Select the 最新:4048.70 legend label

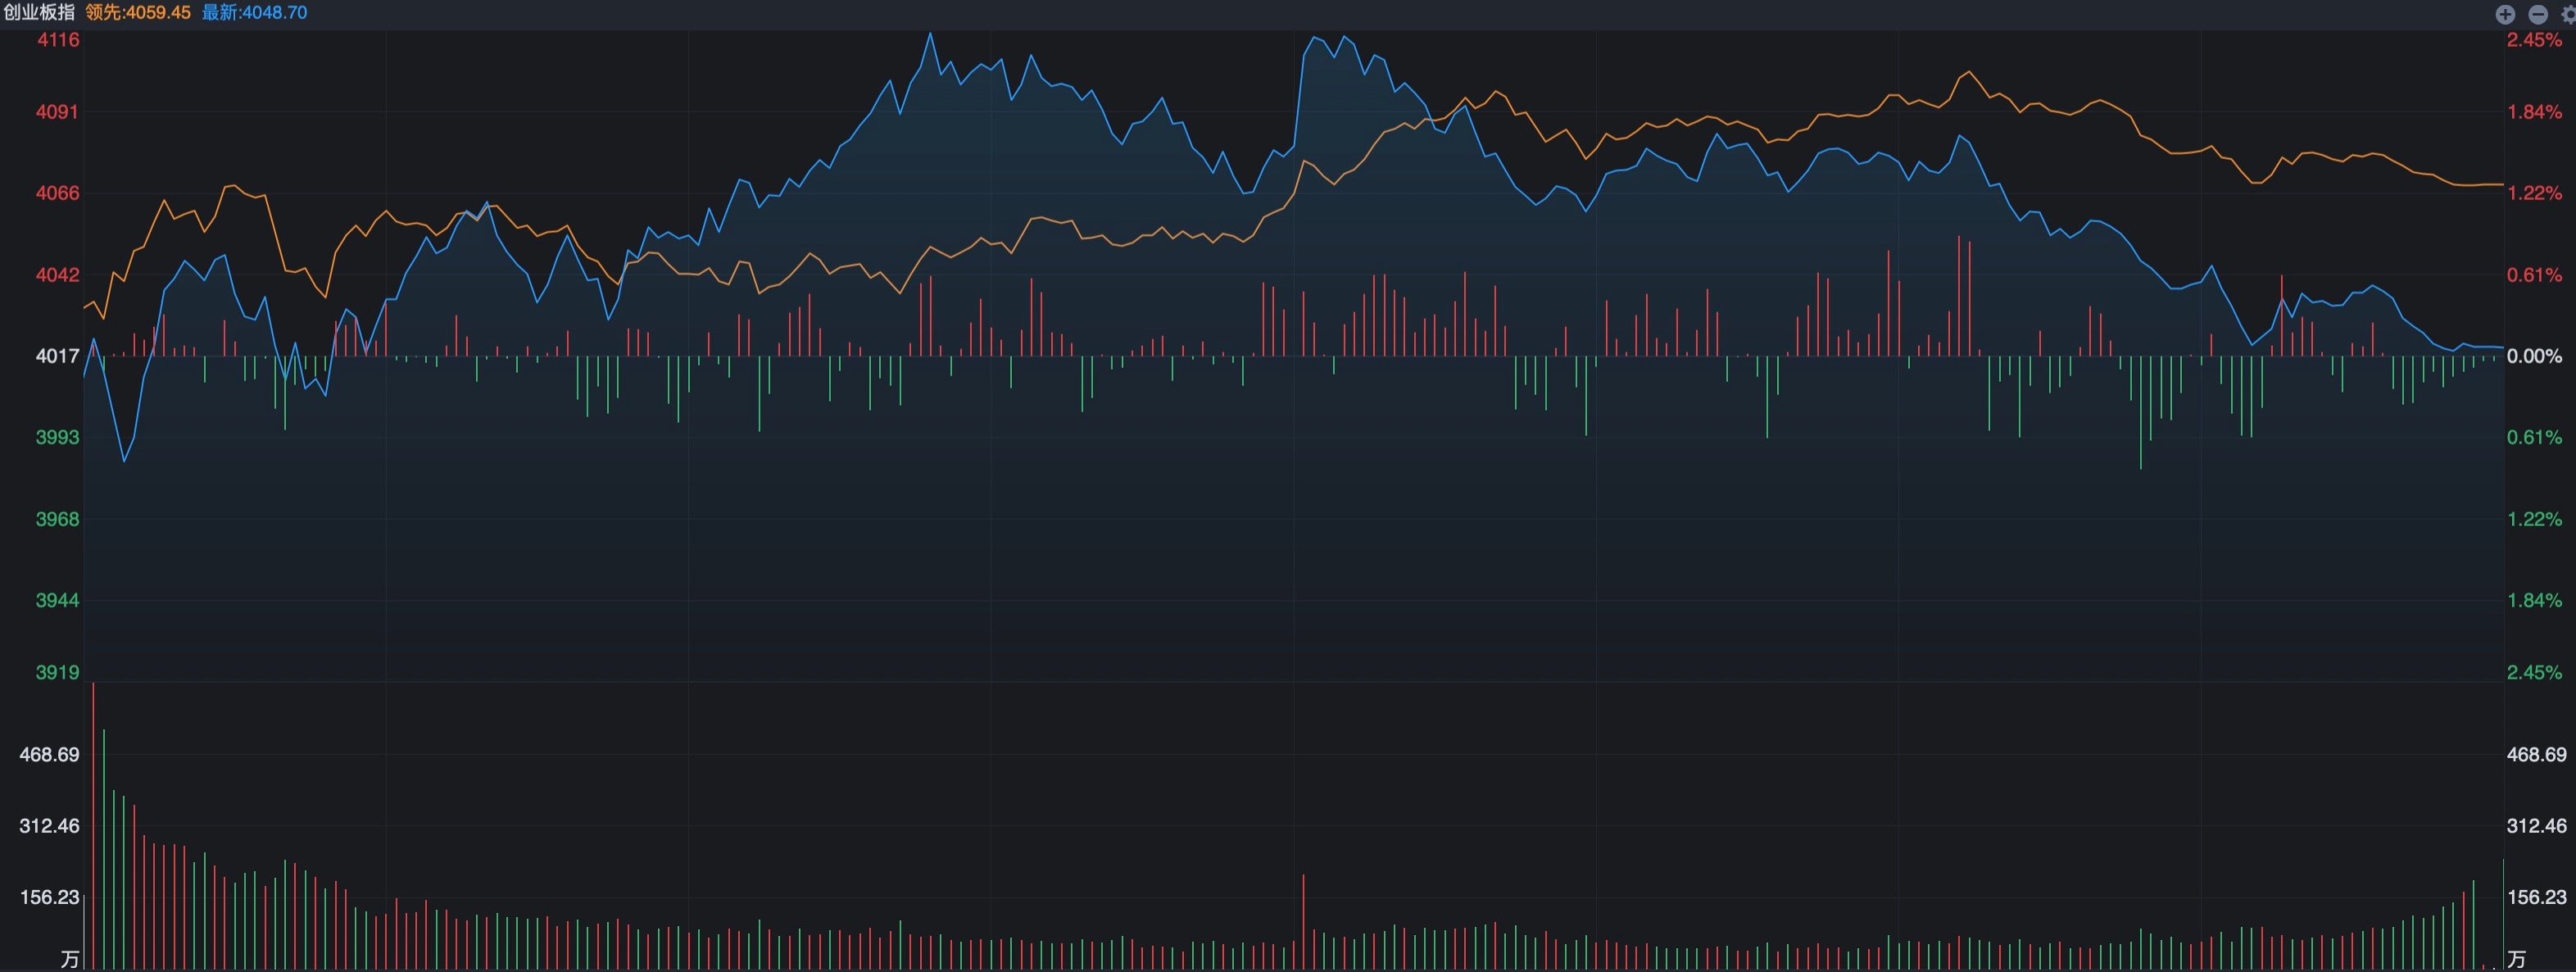tap(255, 12)
